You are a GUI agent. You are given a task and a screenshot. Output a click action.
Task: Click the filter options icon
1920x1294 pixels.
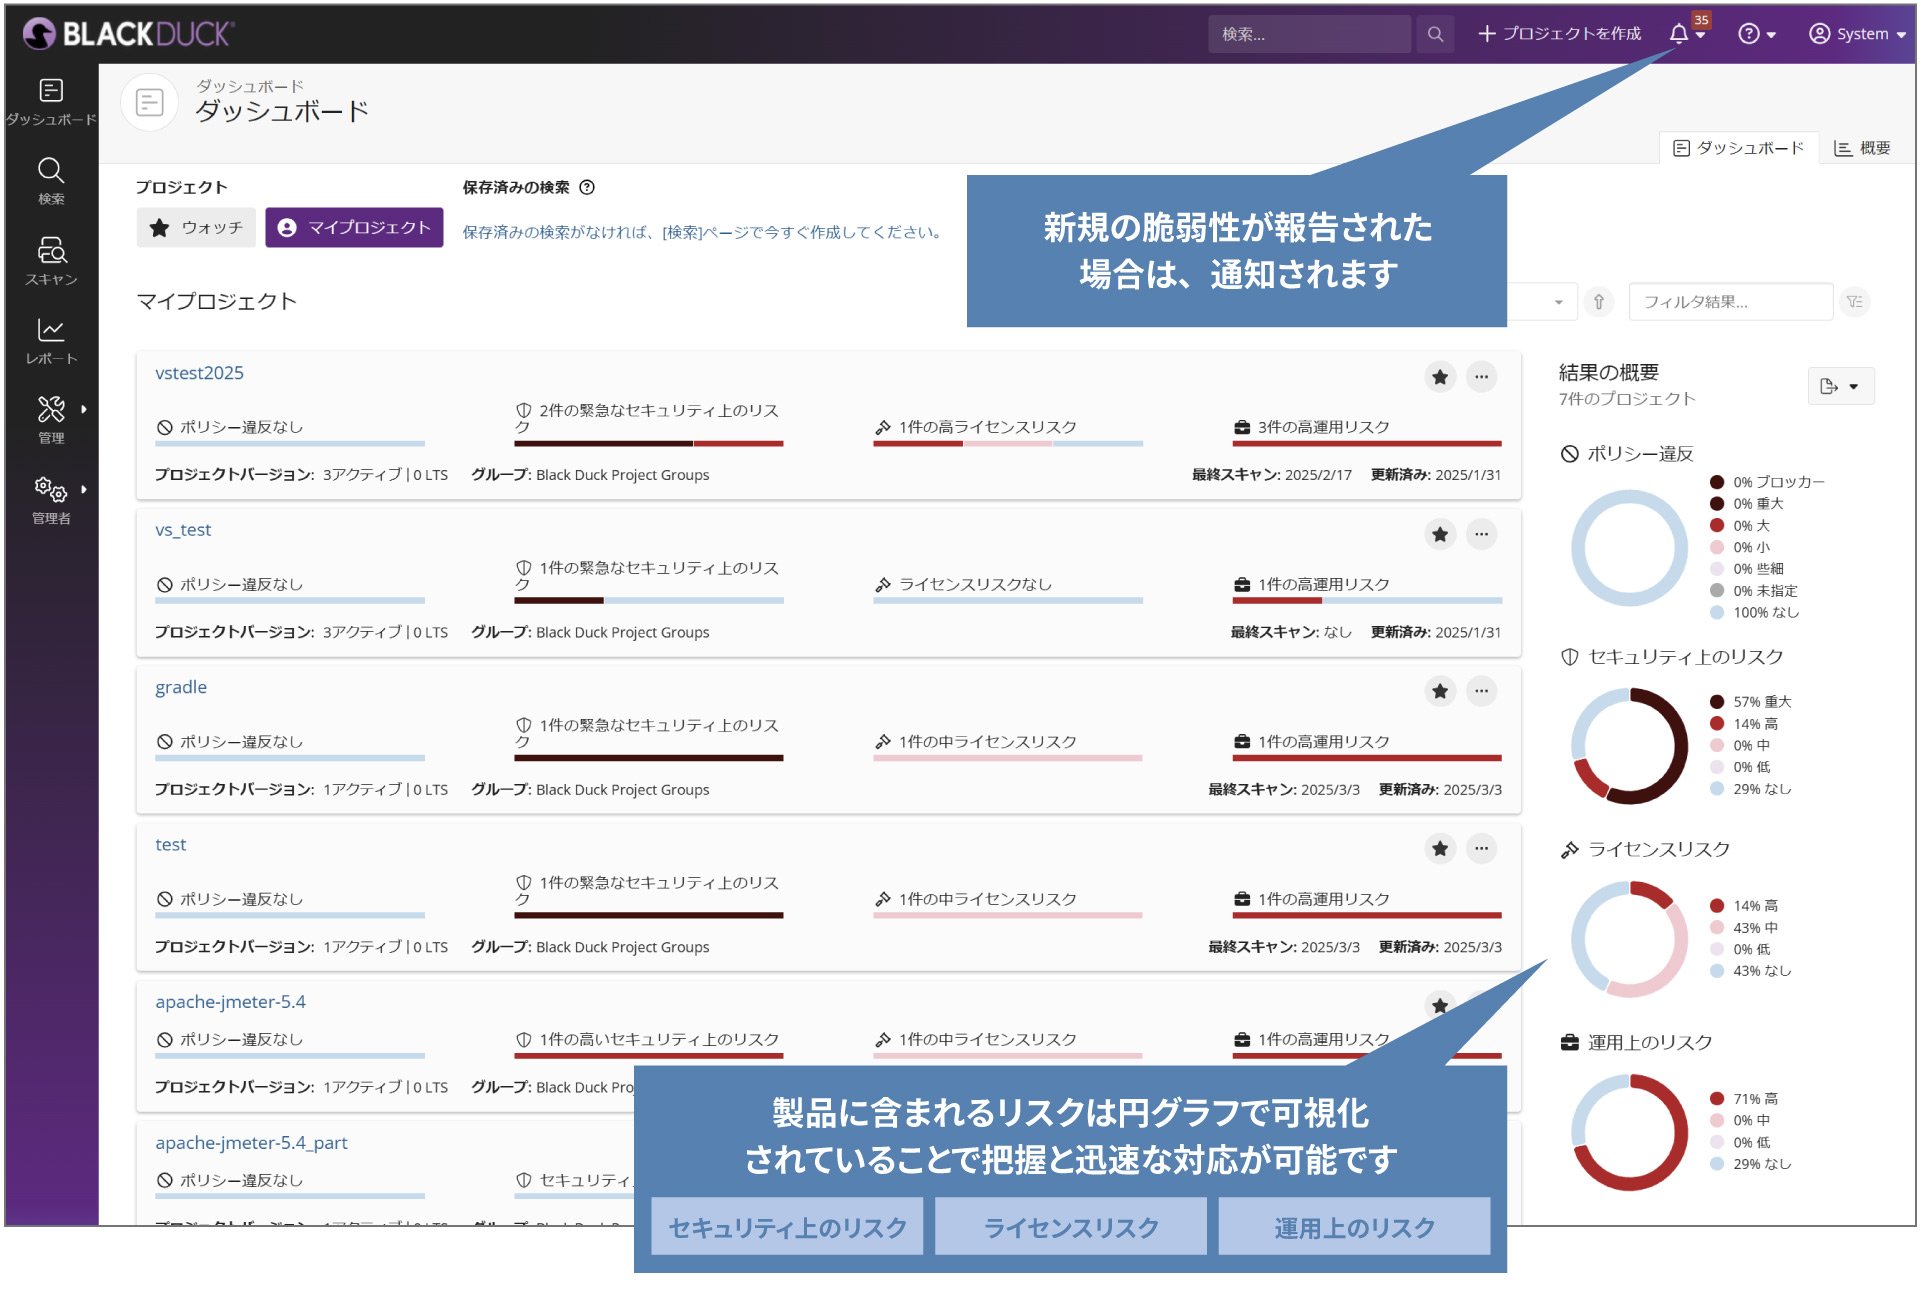(x=1855, y=302)
